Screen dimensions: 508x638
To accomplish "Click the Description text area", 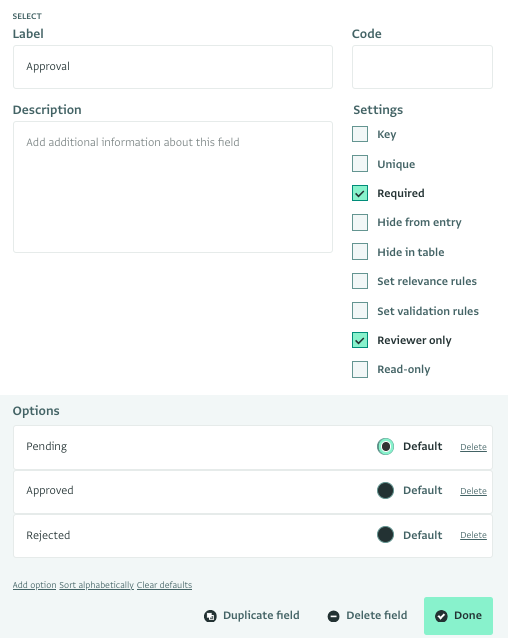I will coord(173,187).
